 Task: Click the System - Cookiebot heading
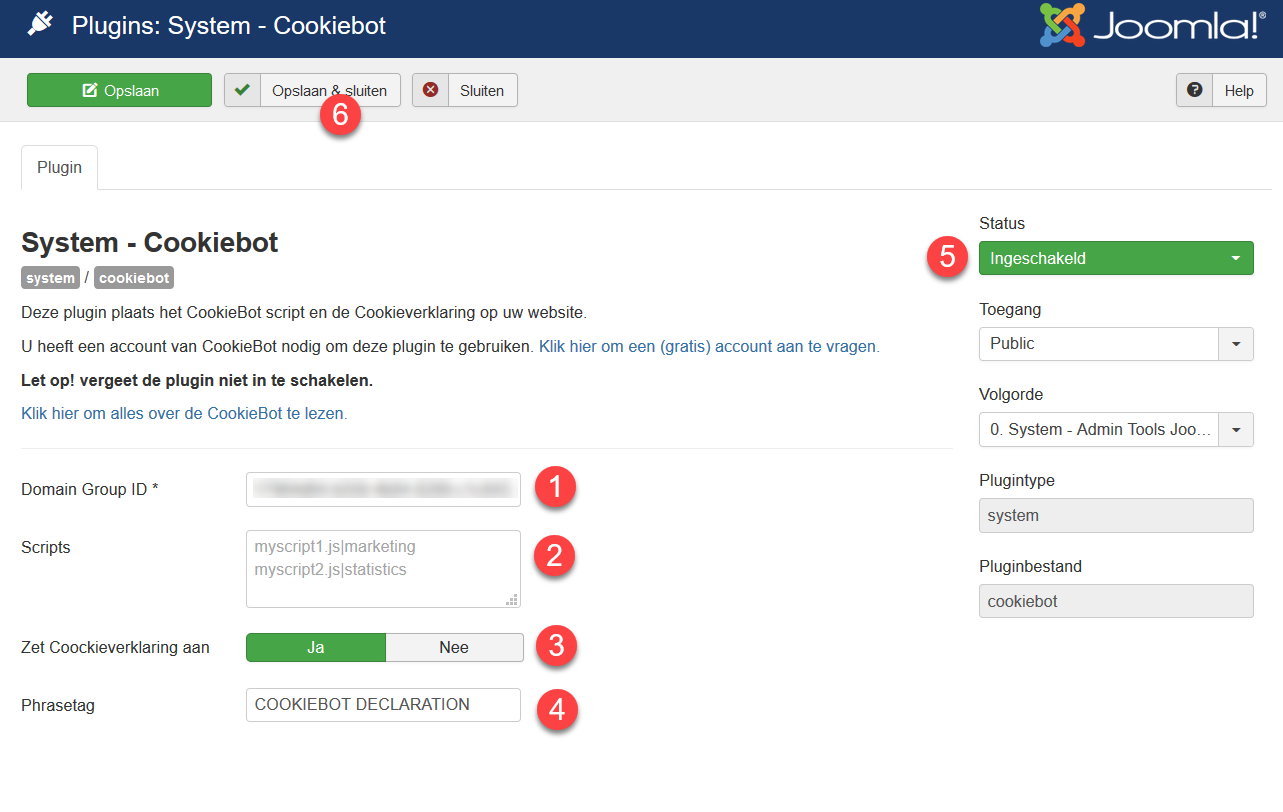(x=149, y=242)
